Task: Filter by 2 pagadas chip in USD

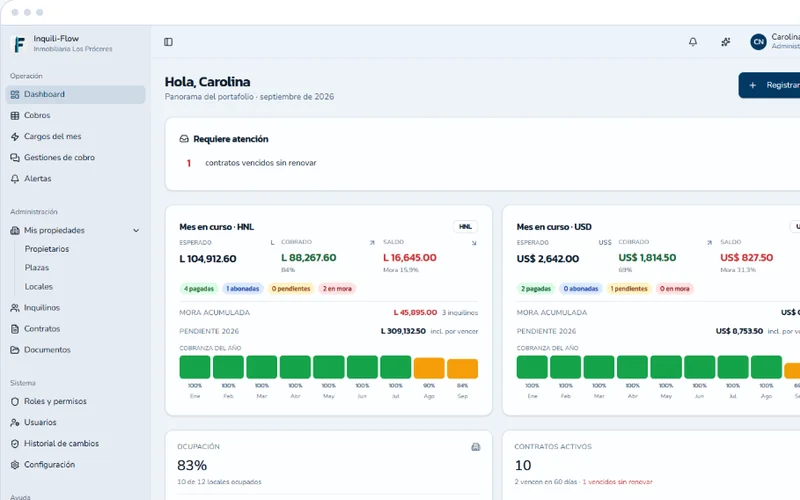Action: (536, 289)
